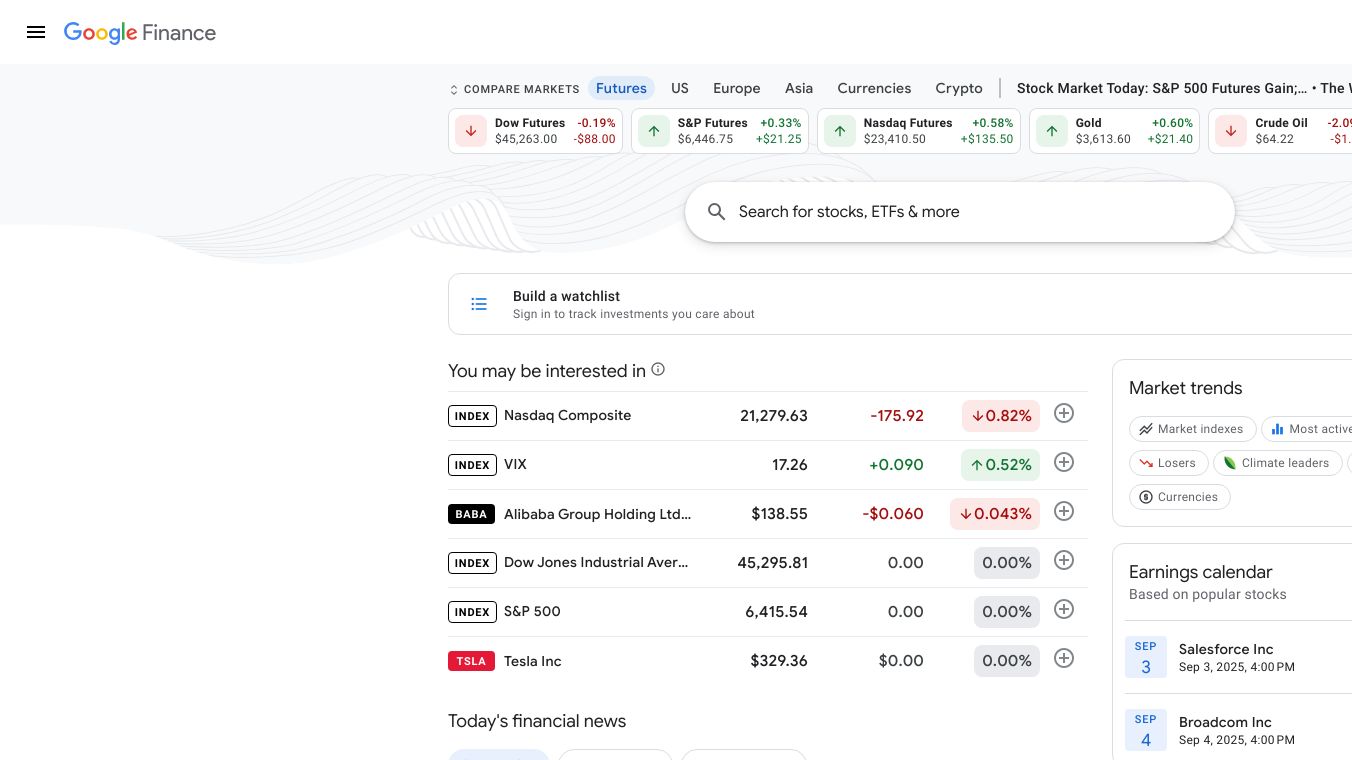This screenshot has height=760, width=1352.
Task: Open the Dow Futures card
Action: pos(535,131)
